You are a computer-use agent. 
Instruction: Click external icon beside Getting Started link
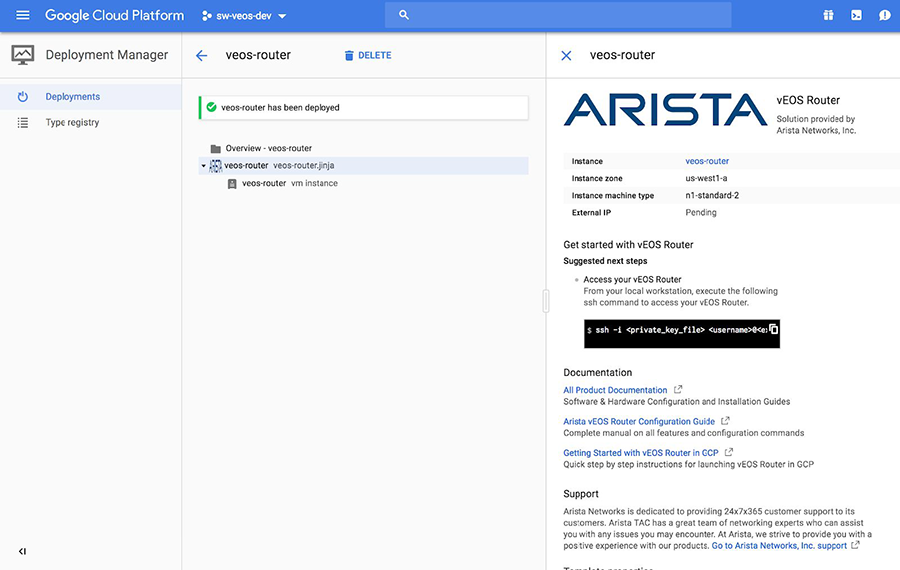pos(728,452)
